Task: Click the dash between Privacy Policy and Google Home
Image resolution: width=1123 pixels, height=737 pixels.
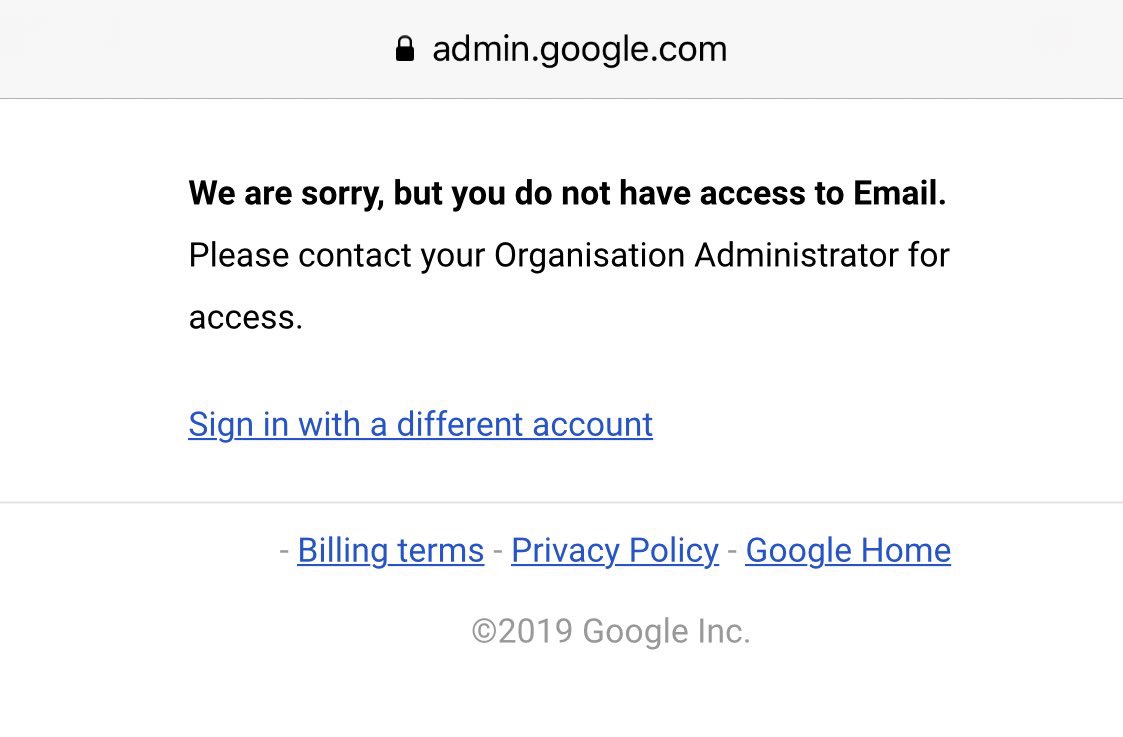Action: pos(732,551)
